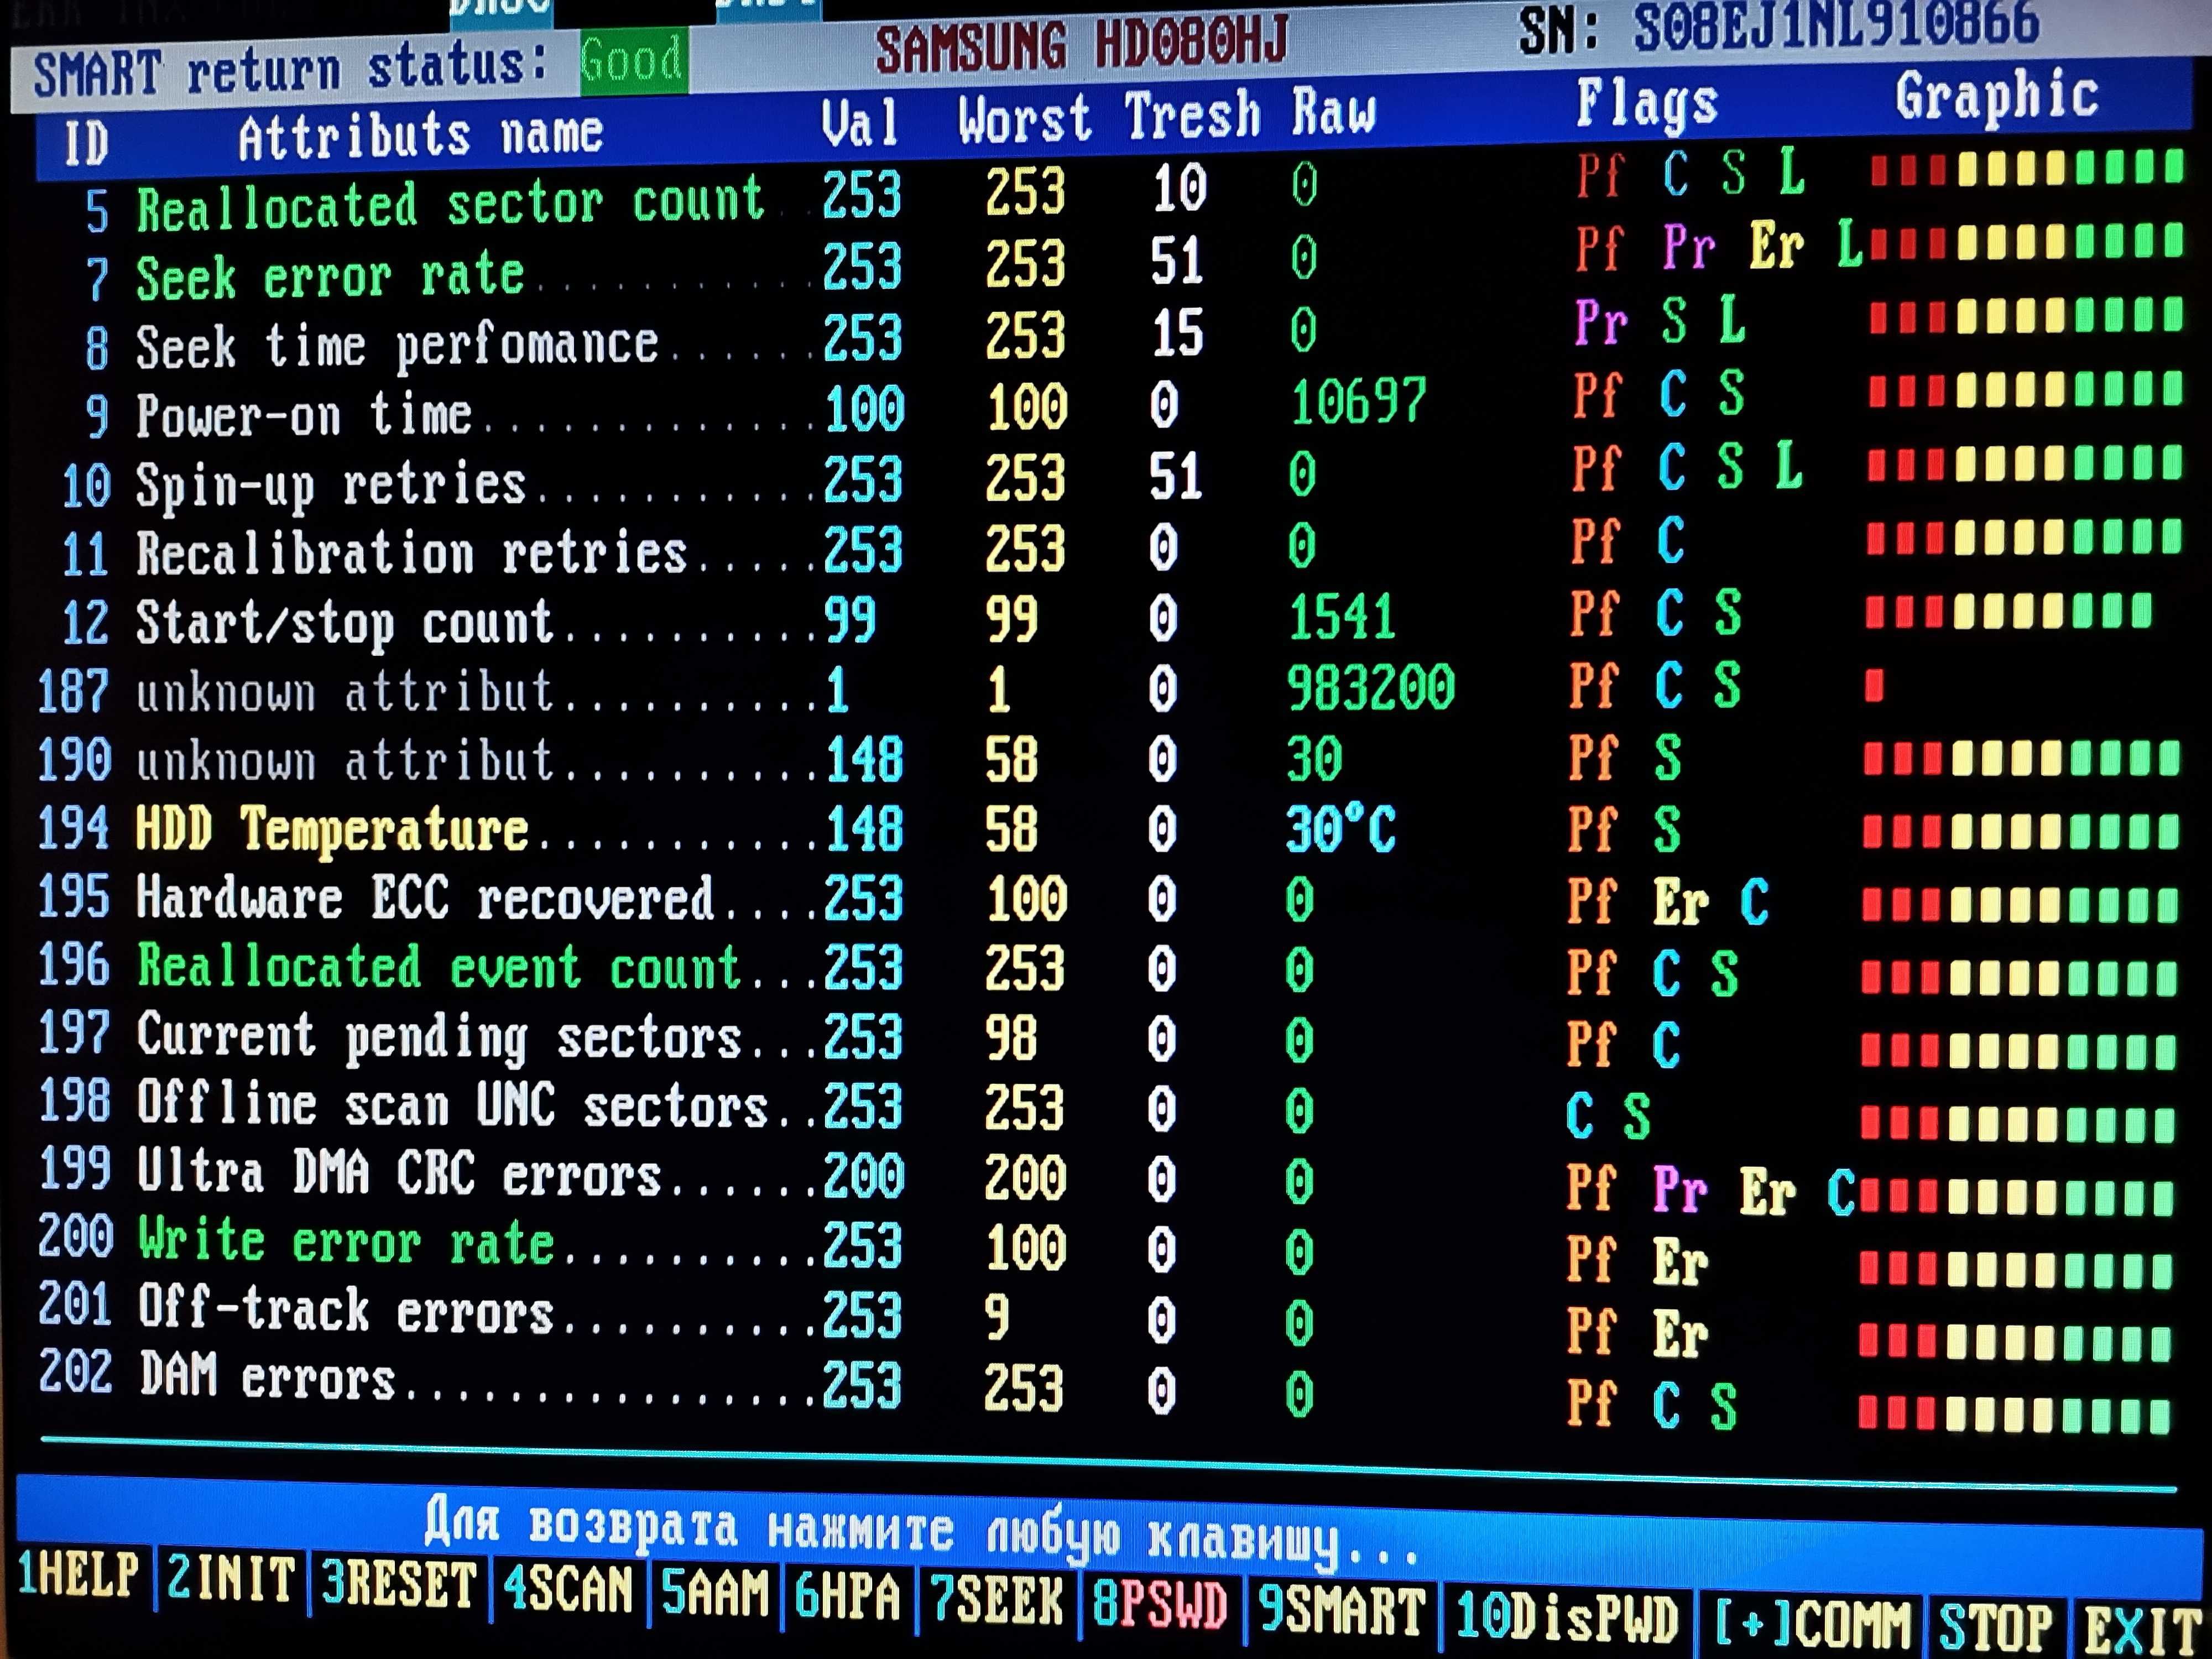2212x1659 pixels.
Task: Click threshold 10 of Reallocated sector count
Action: click(x=1180, y=188)
